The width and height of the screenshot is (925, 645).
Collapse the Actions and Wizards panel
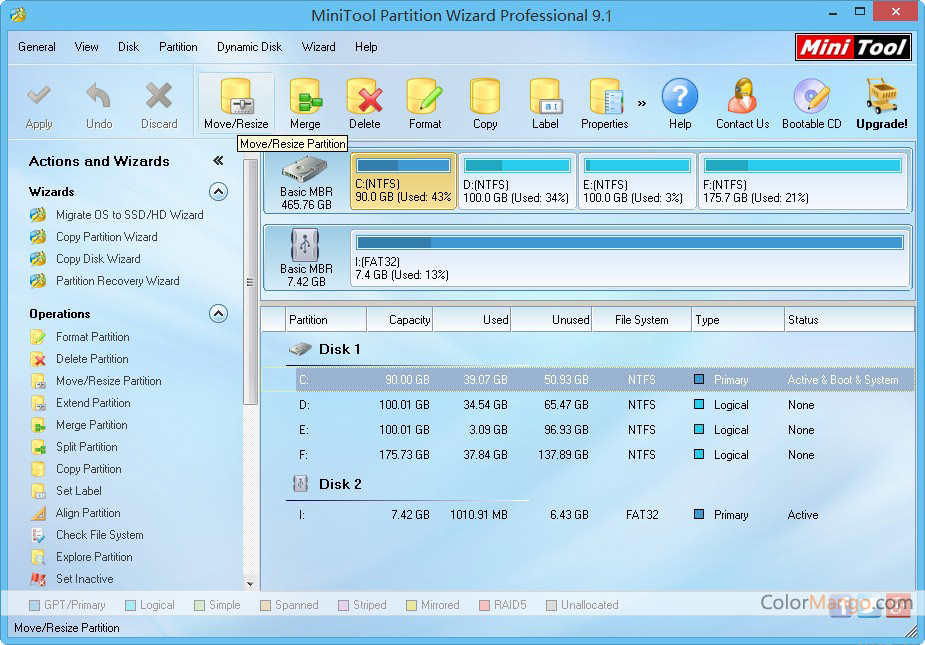(x=218, y=161)
